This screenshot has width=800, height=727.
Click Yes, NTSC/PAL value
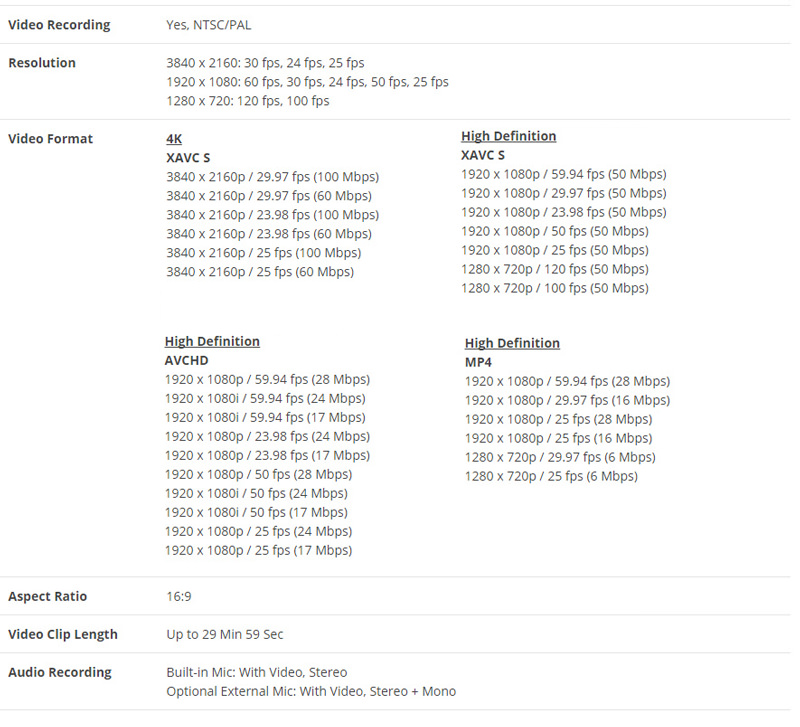point(209,25)
